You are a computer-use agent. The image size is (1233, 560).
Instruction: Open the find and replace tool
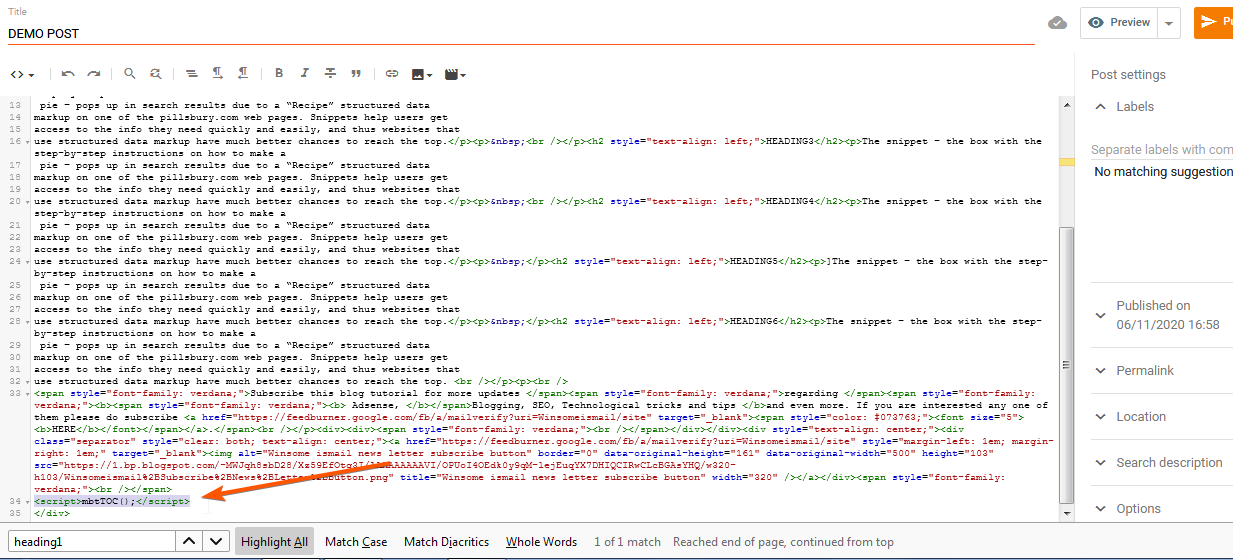click(156, 74)
